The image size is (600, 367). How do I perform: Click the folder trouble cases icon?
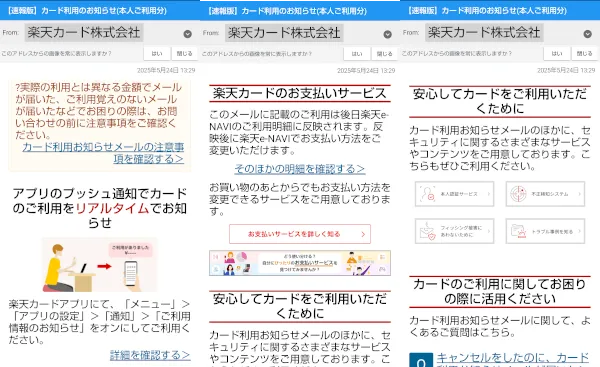(x=518, y=231)
